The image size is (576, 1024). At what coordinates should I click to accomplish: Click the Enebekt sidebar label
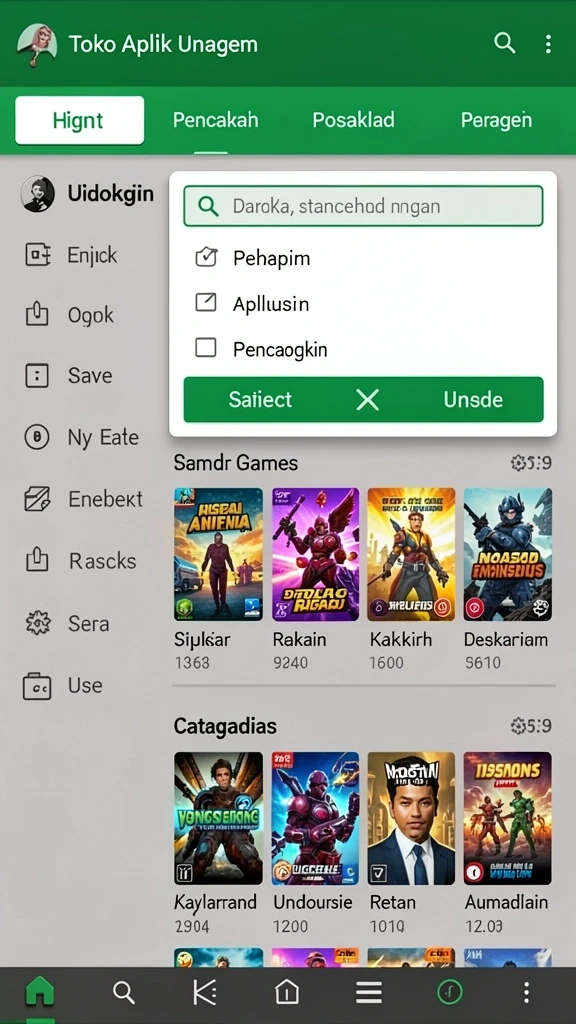coord(106,499)
